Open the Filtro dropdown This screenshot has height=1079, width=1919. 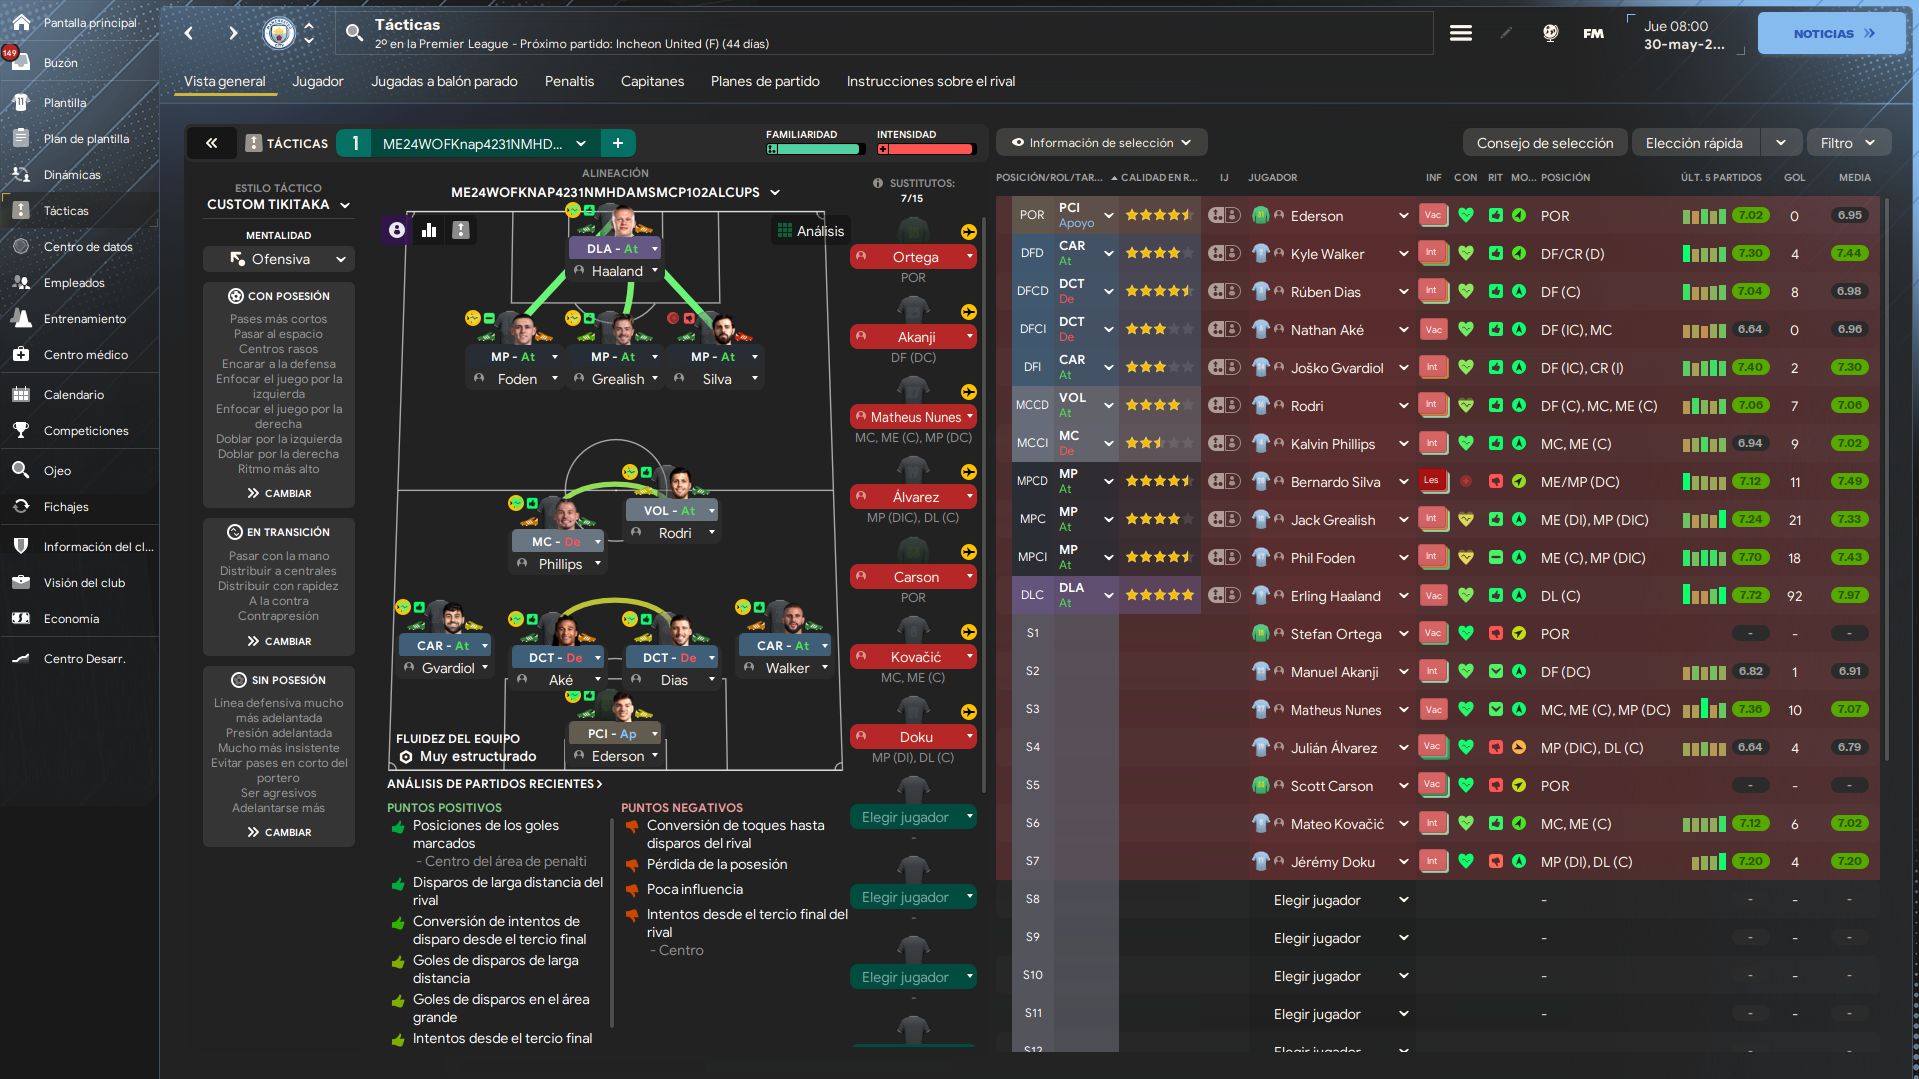click(x=1847, y=143)
